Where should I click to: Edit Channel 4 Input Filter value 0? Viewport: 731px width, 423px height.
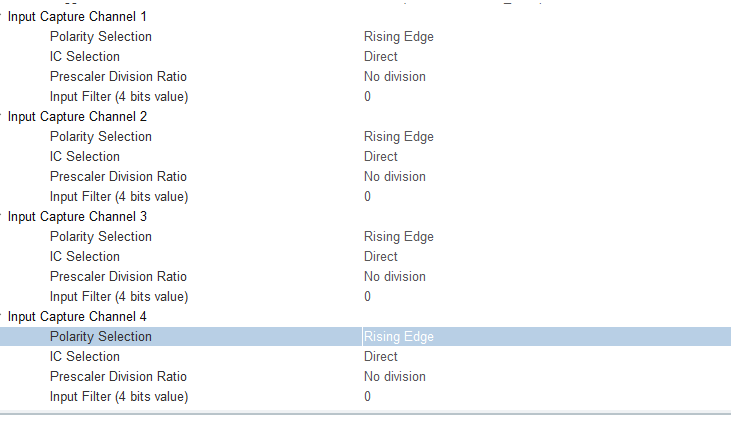pyautogui.click(x=368, y=397)
